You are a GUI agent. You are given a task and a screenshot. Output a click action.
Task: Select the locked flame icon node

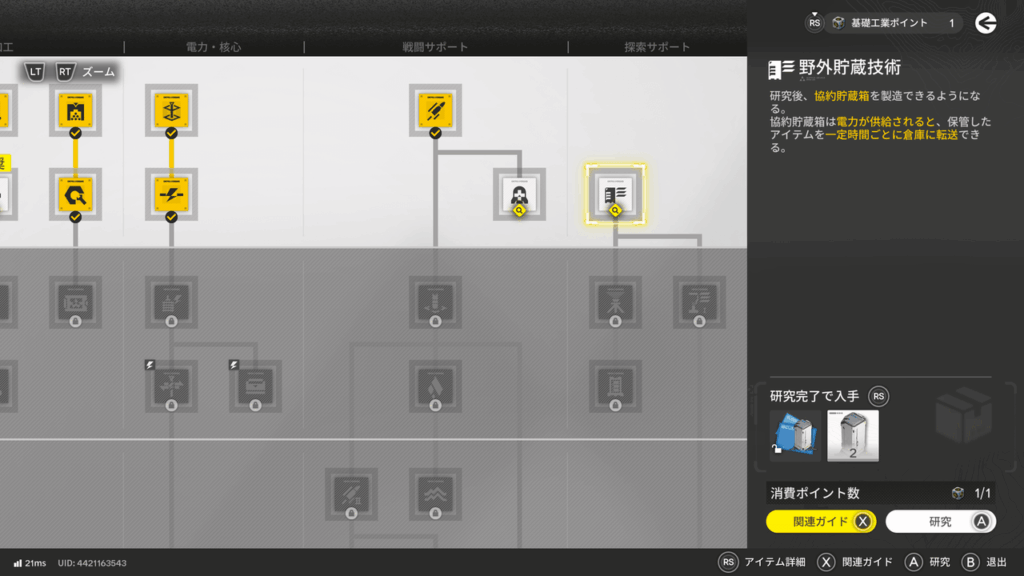tap(435, 385)
